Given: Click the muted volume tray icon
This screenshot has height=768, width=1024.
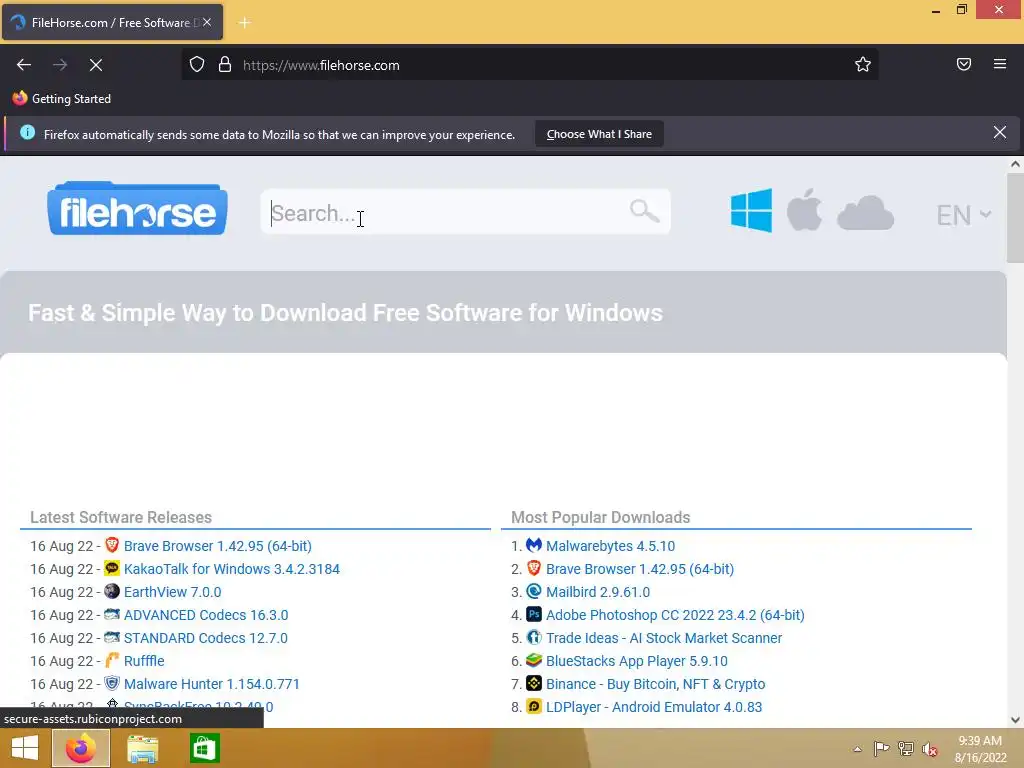Looking at the screenshot, I should [x=930, y=749].
